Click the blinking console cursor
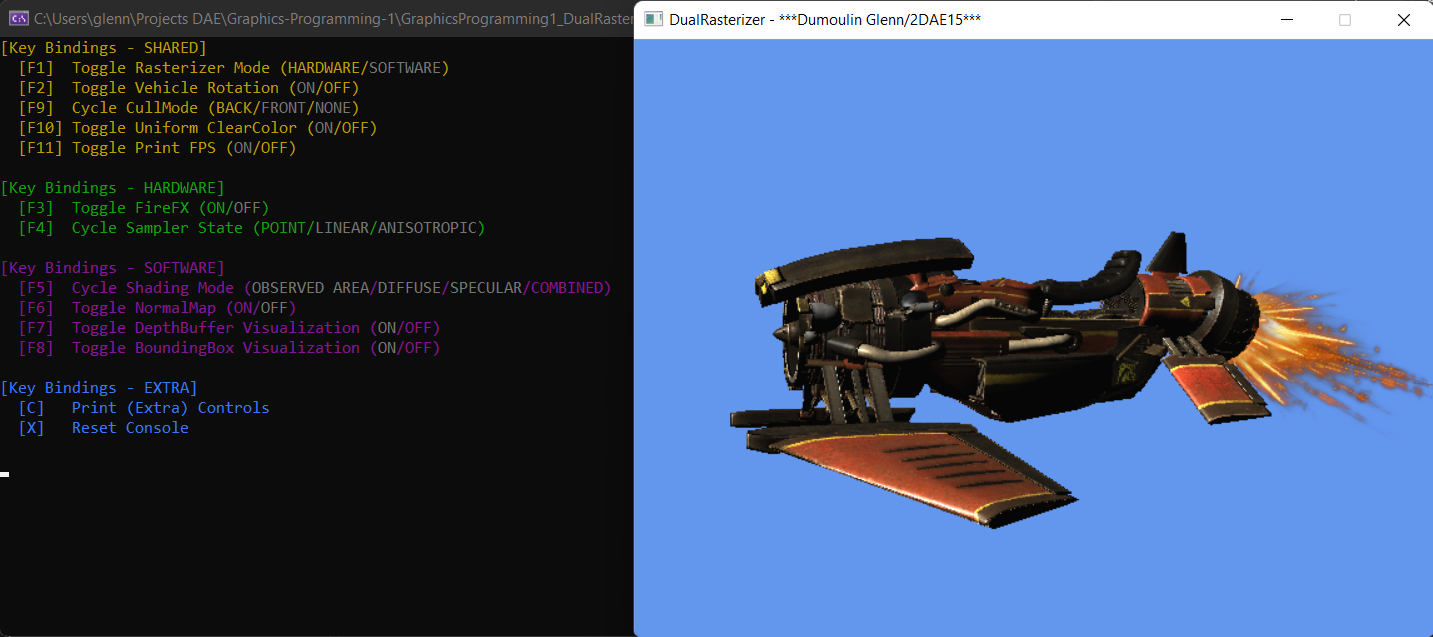Viewport: 1433px width, 637px height. (5, 474)
